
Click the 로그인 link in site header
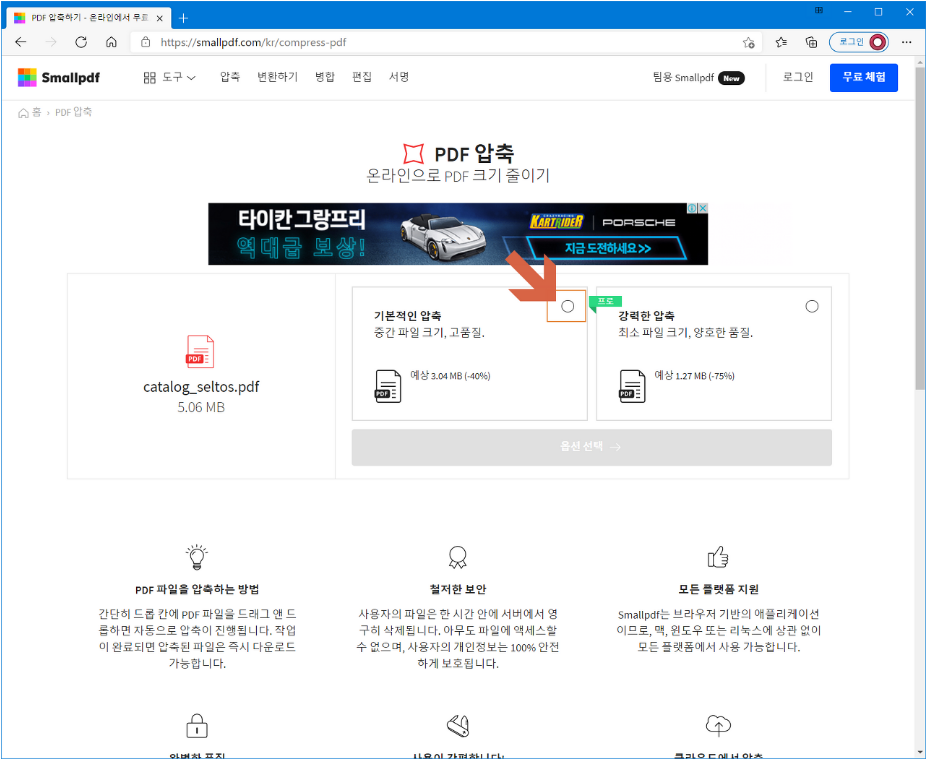coord(798,77)
